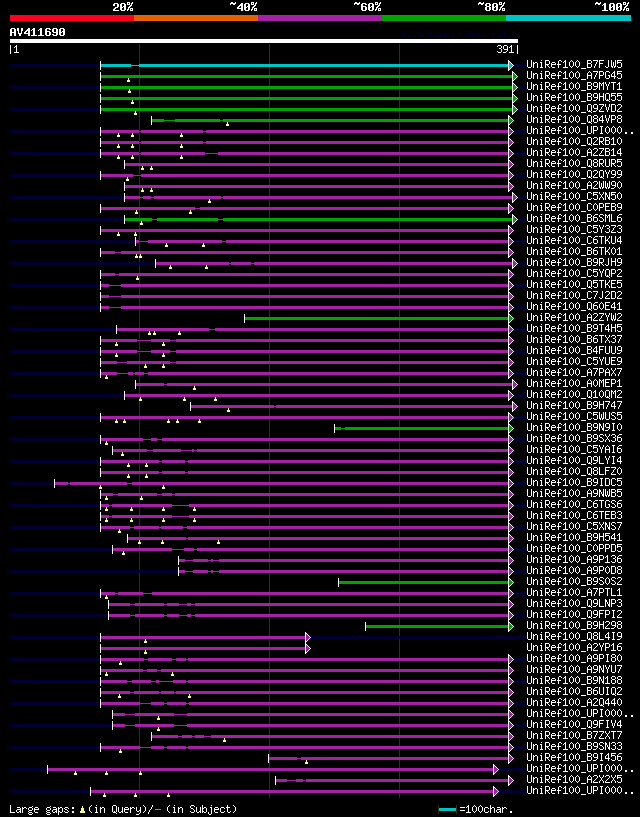The height and width of the screenshot is (817, 640).
Task: Click the purple ~60% identity color segment
Action: (320, 18)
